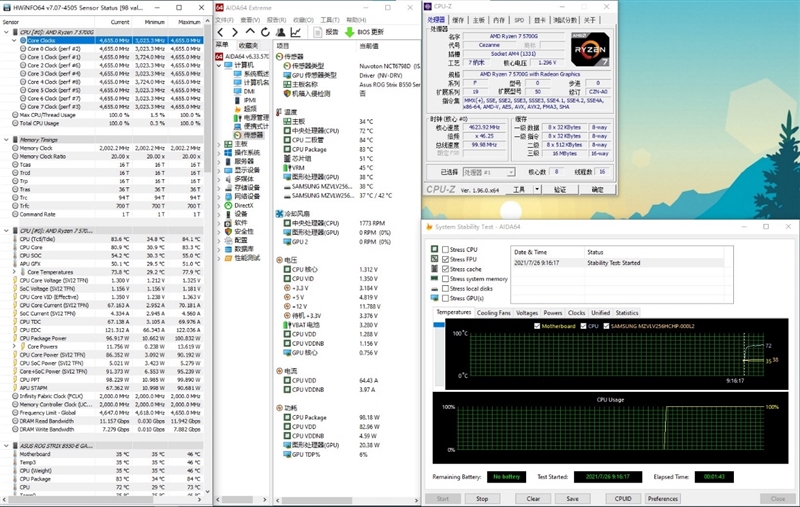The width and height of the screenshot is (800, 507).
Task: Toggle CPU graph line checkbox
Action: (583, 326)
